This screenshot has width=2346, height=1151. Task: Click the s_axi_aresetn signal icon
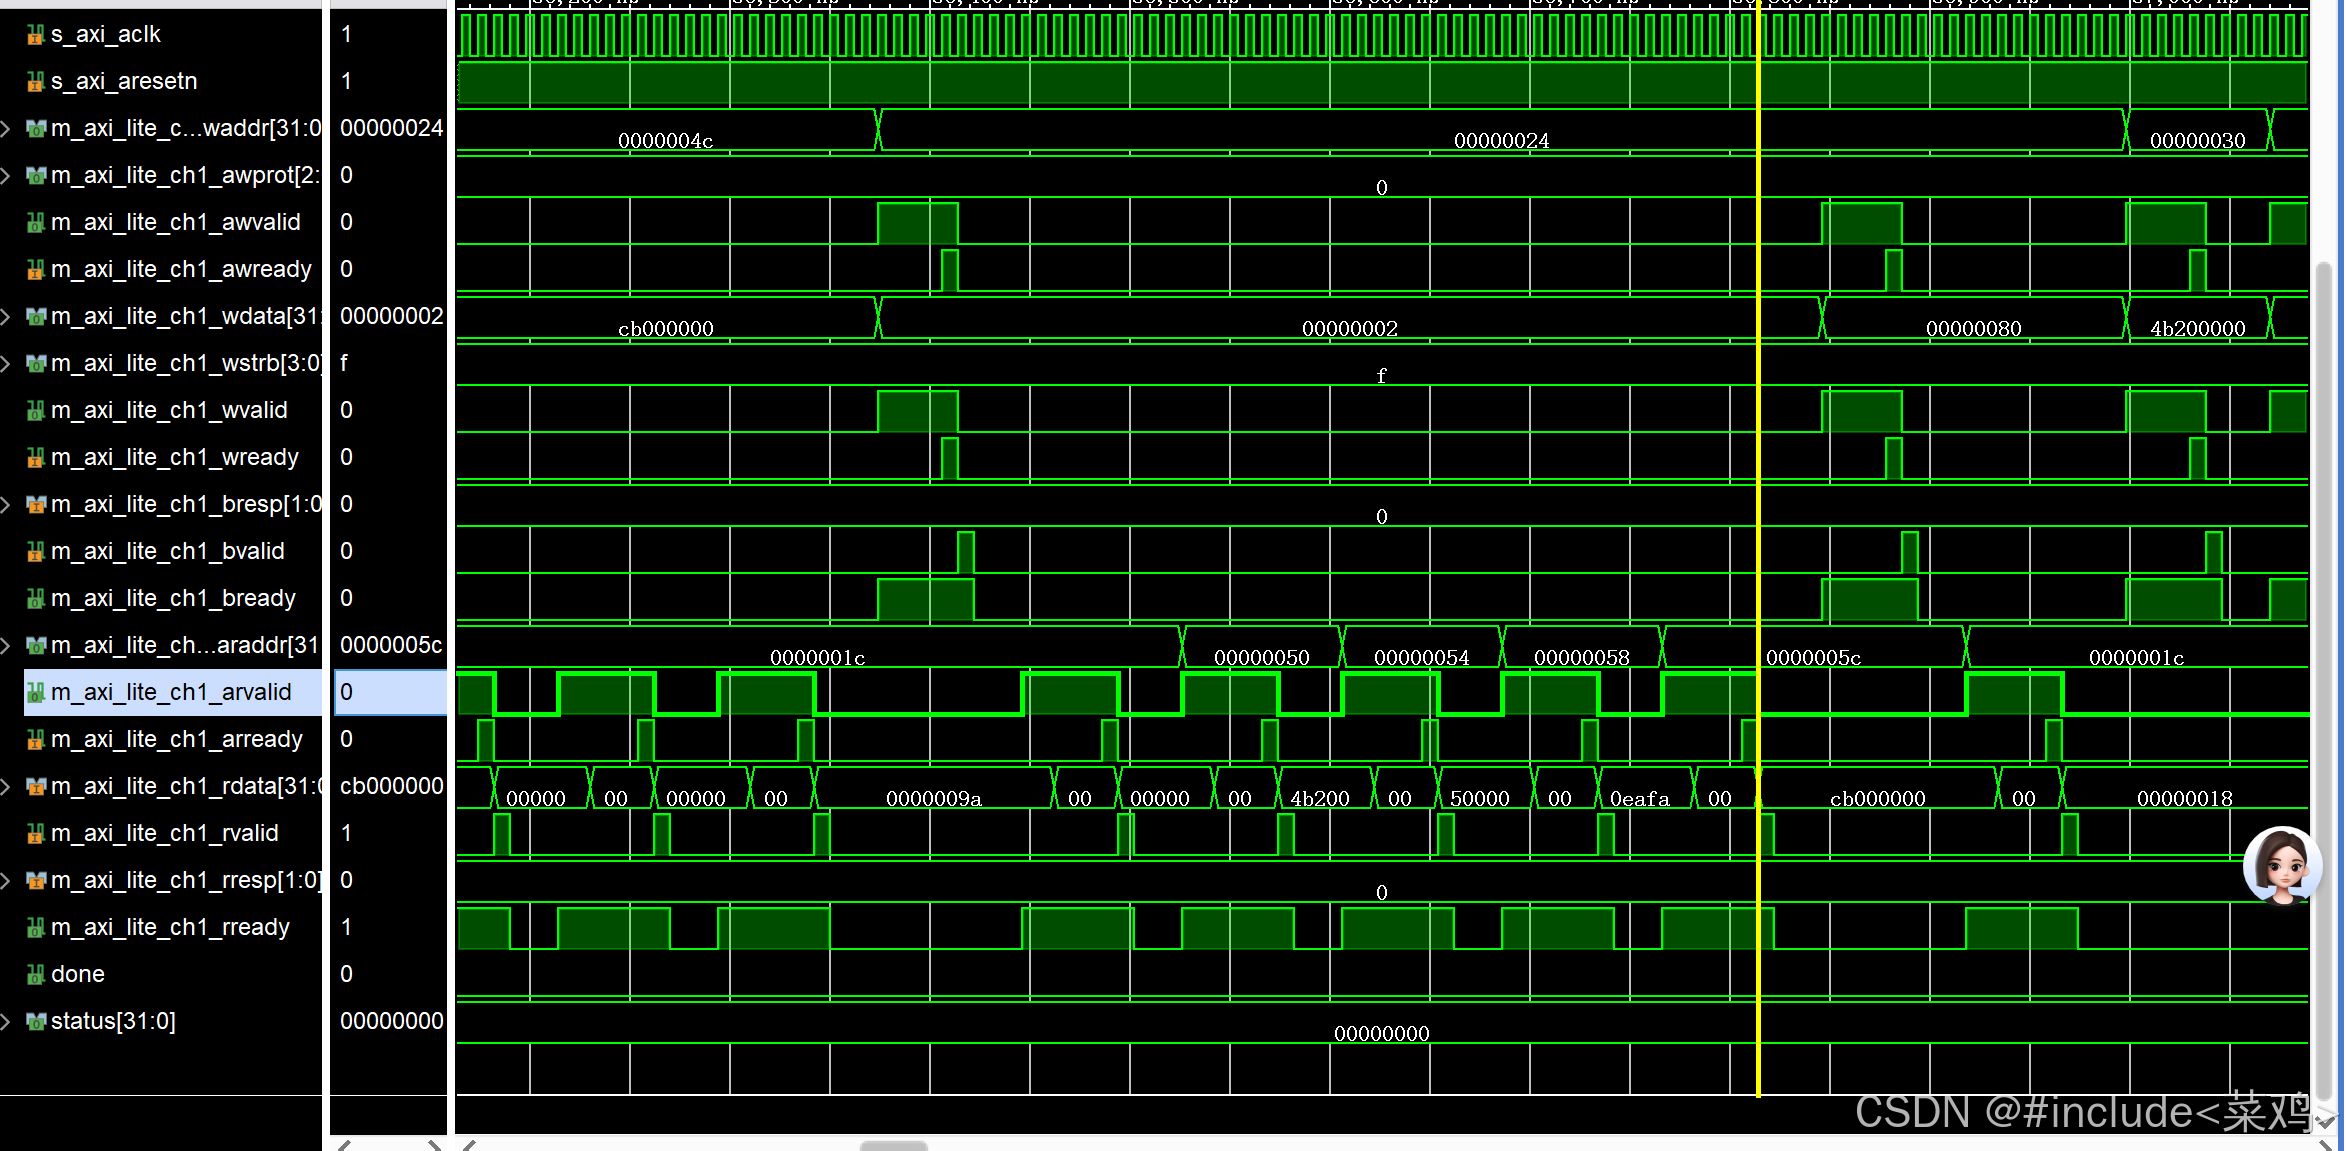point(36,81)
